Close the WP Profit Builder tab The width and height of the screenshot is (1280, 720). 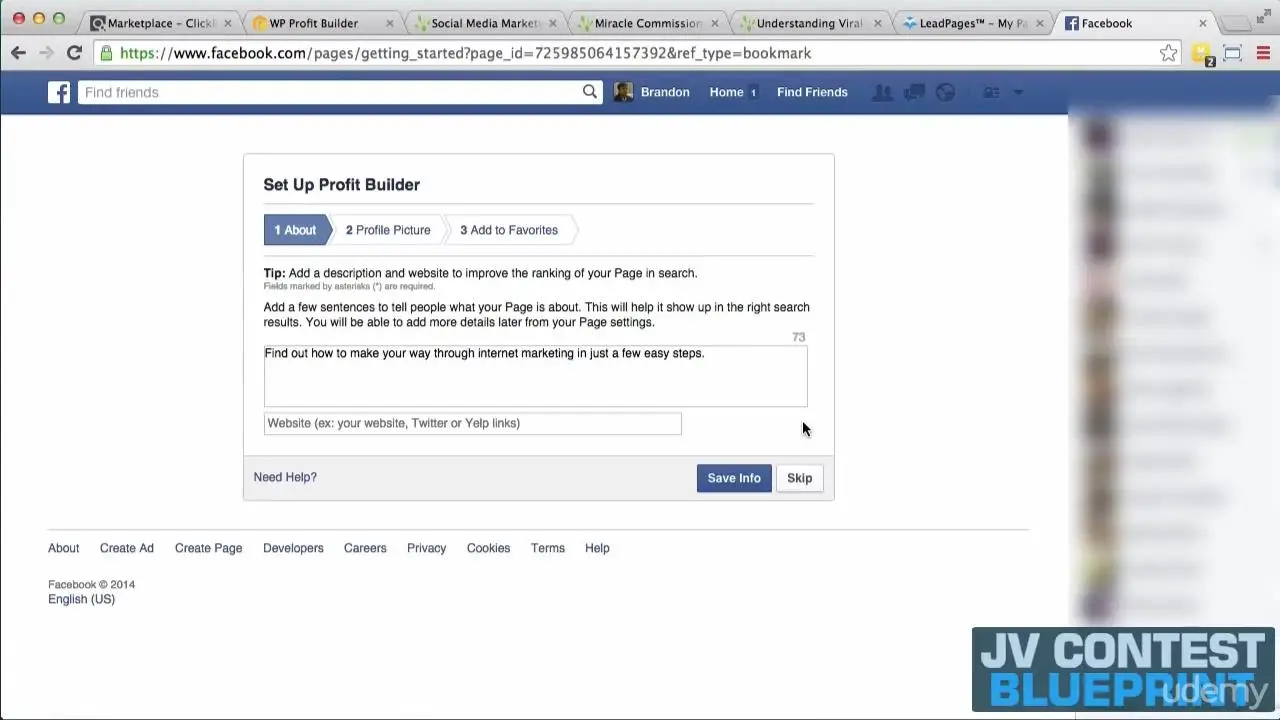point(390,23)
